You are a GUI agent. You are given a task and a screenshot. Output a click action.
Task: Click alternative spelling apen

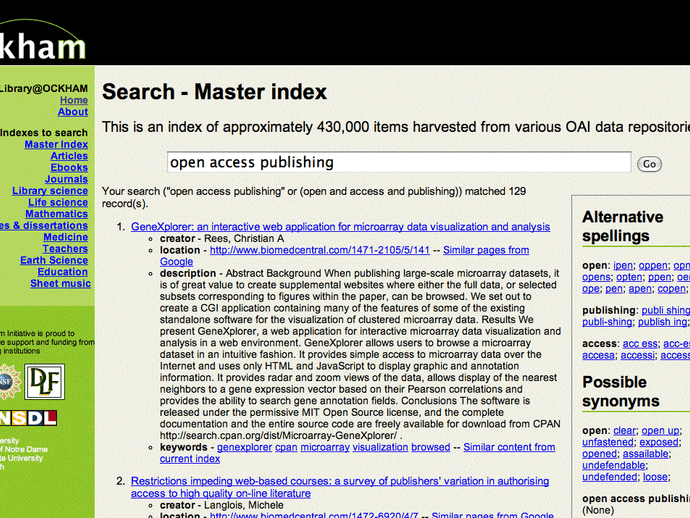(640, 289)
